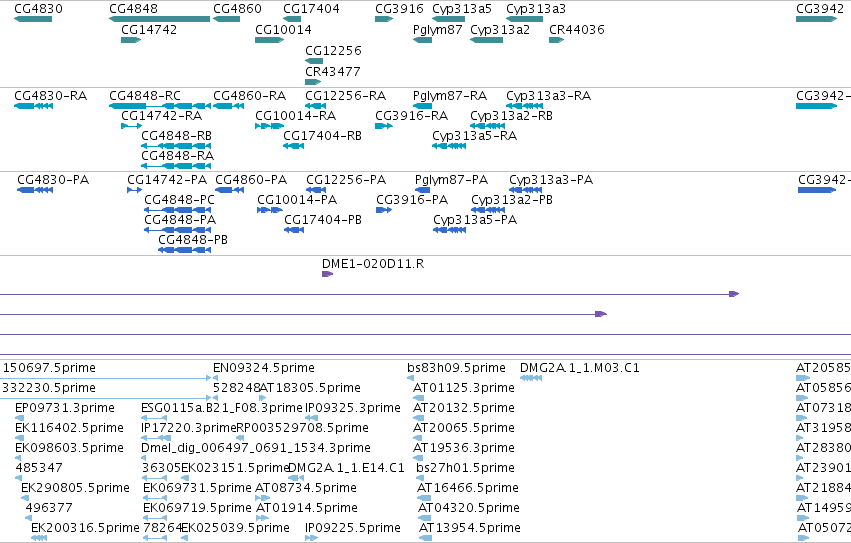851x543 pixels.
Task: Select the CG12256-PA protein label
Action: point(346,180)
